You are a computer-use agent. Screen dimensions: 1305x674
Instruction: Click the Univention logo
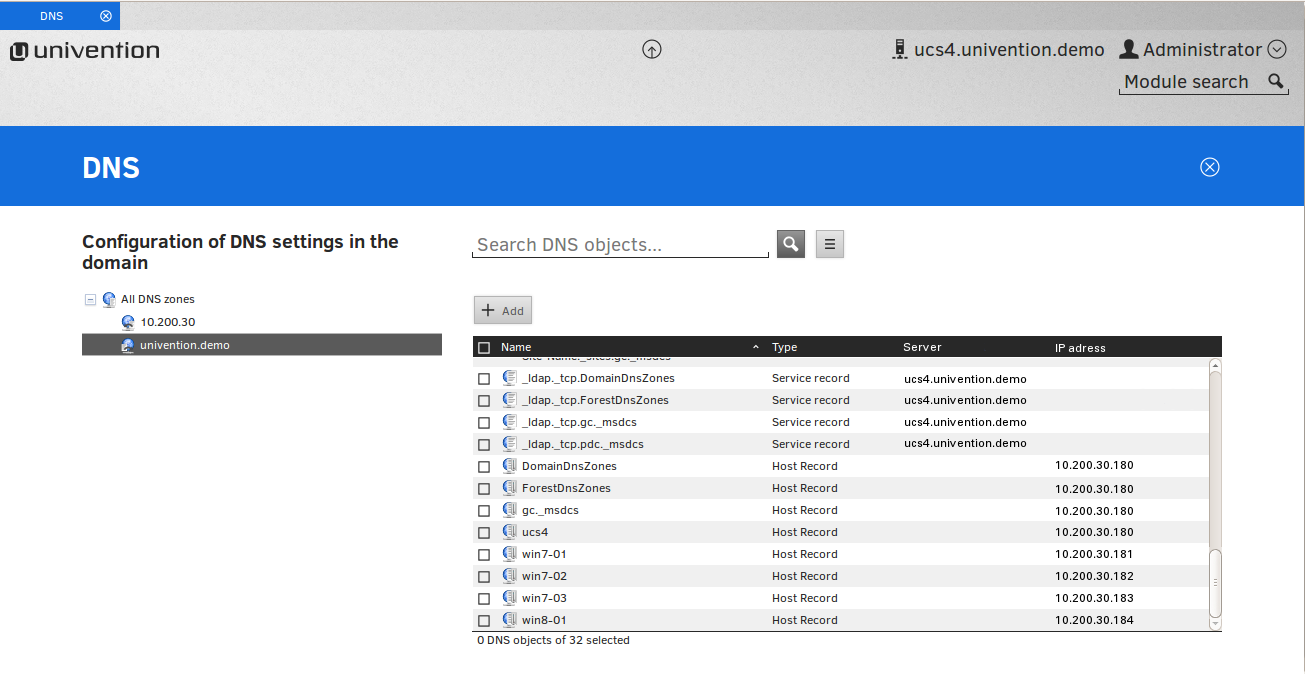coord(85,51)
